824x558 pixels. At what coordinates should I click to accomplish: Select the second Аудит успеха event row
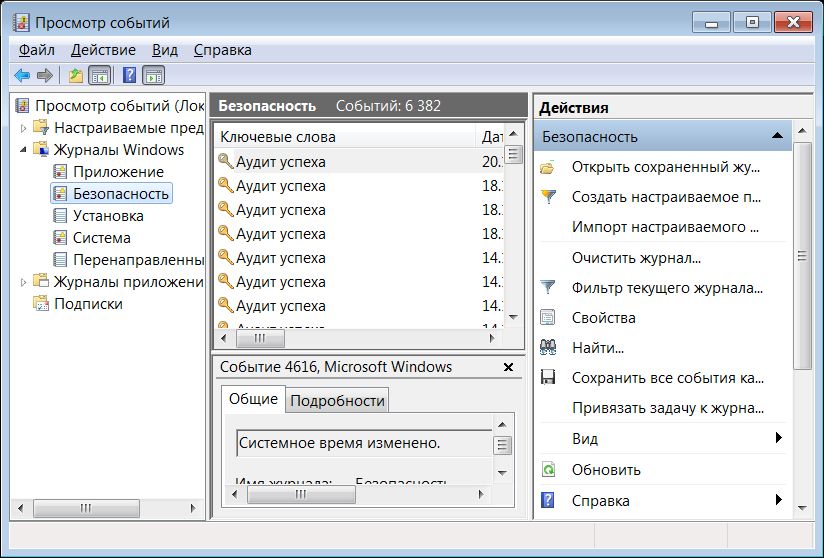point(358,185)
